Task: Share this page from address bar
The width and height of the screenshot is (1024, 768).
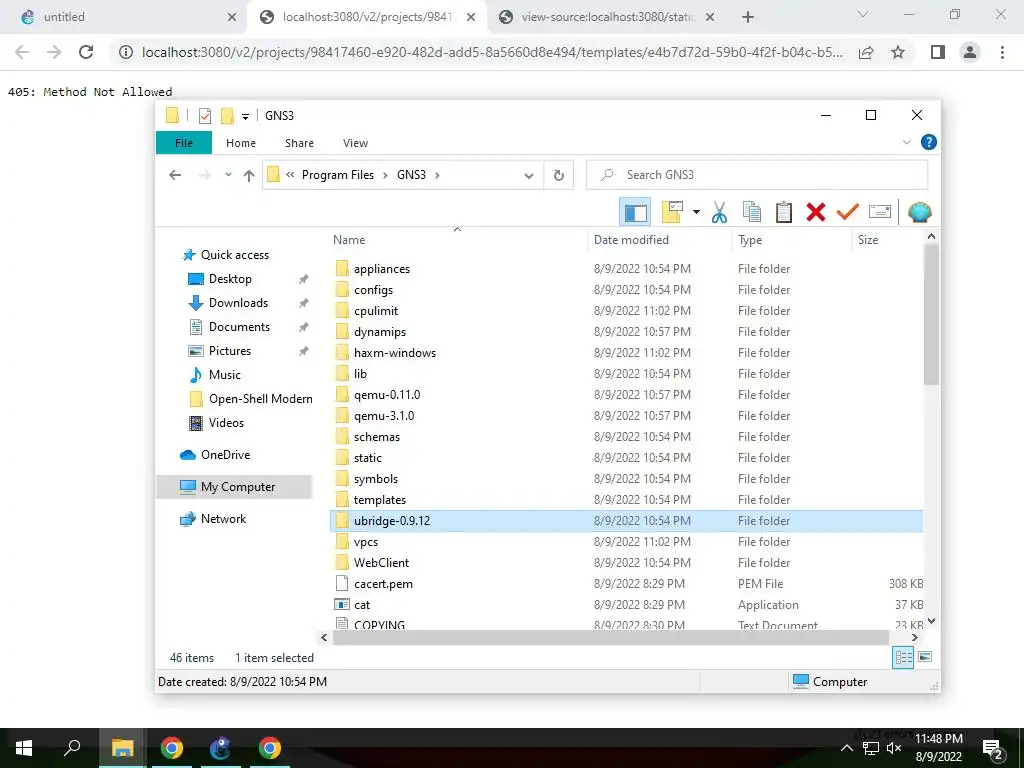Action: pyautogui.click(x=866, y=52)
